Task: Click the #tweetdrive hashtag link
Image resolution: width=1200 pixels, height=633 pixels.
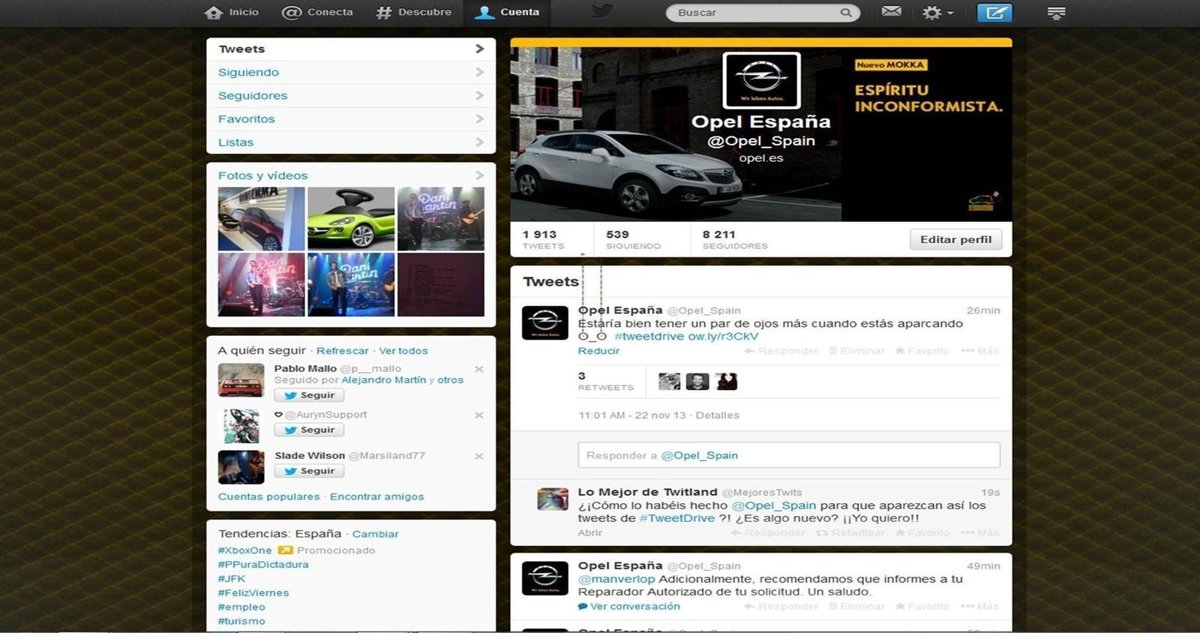Action: (x=649, y=337)
